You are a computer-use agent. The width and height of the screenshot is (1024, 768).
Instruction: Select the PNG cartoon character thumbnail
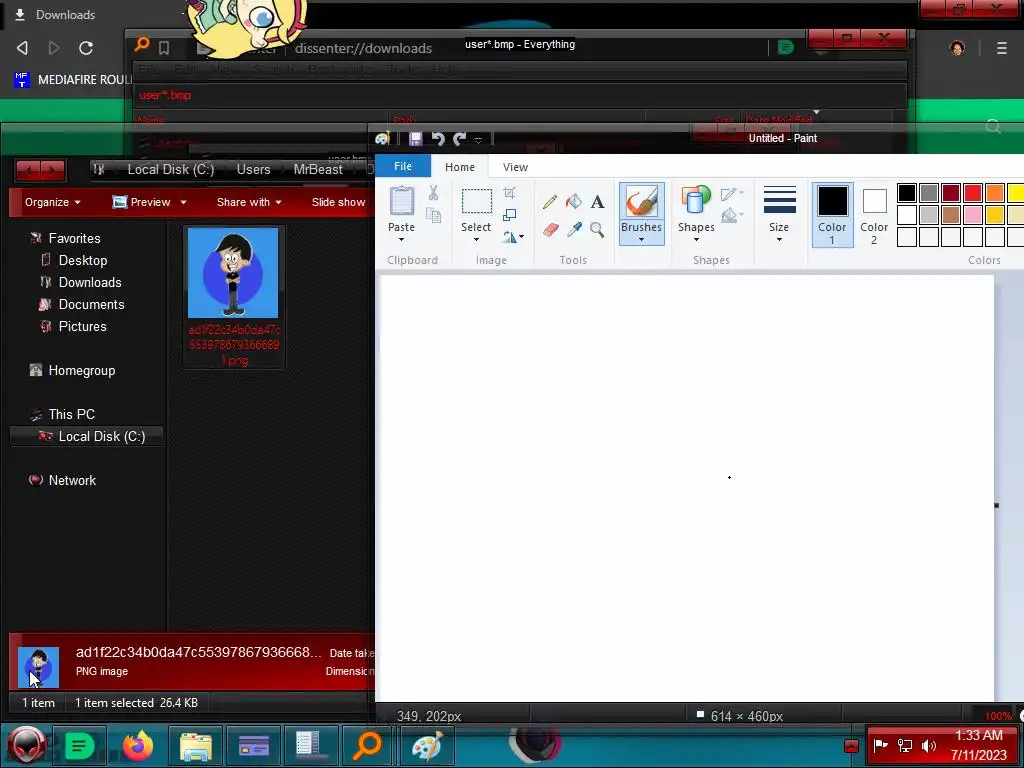233,273
